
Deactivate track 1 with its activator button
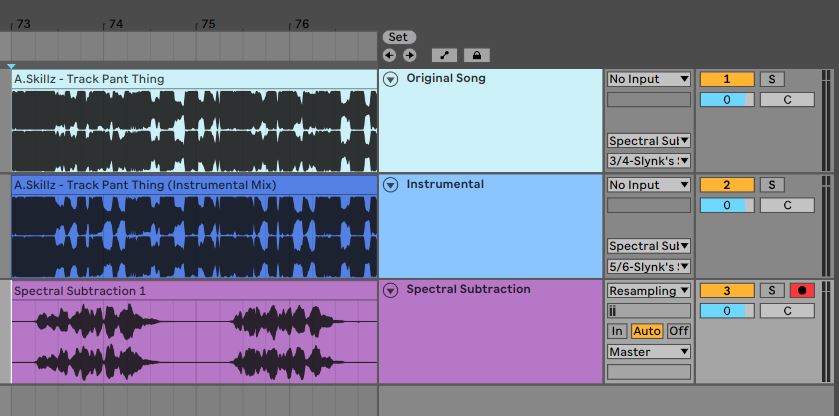pyautogui.click(x=726, y=79)
